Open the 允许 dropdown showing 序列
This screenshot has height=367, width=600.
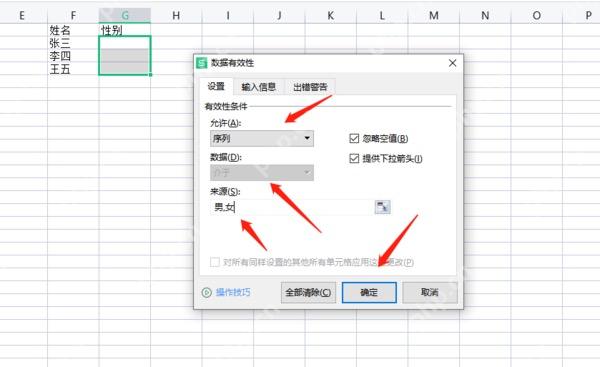coord(262,139)
